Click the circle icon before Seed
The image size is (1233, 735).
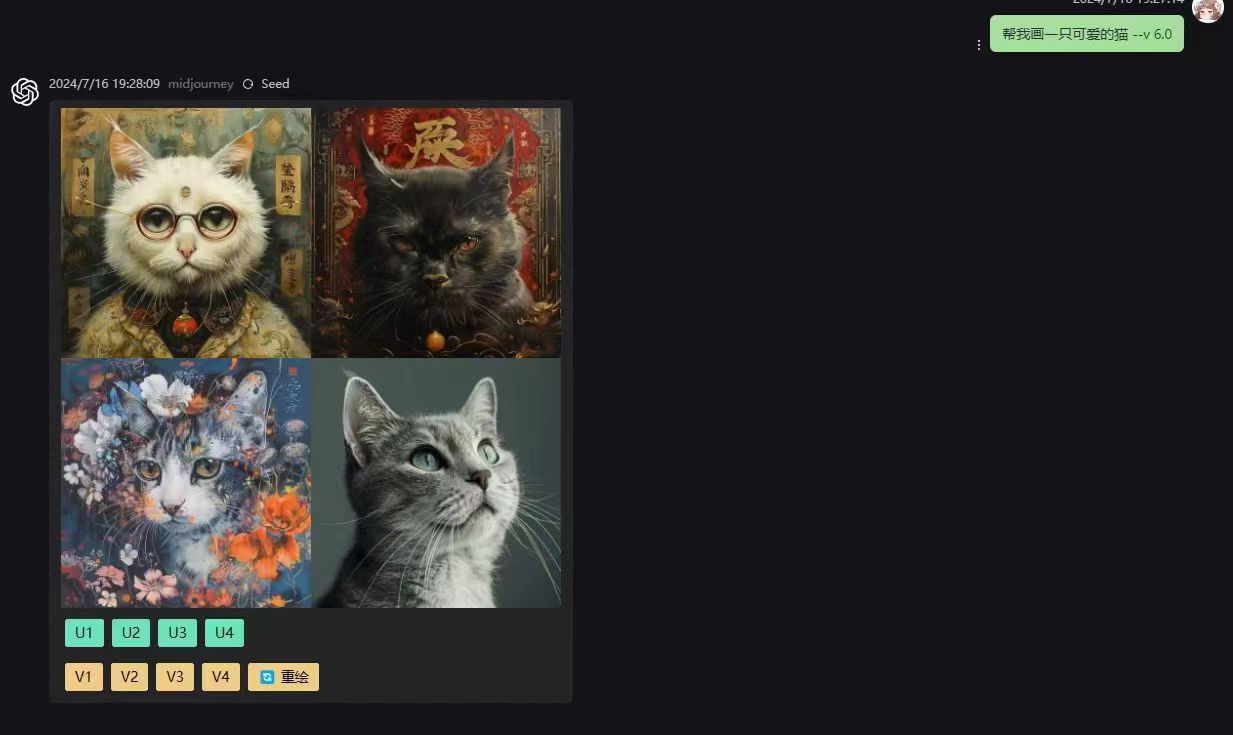click(x=248, y=84)
